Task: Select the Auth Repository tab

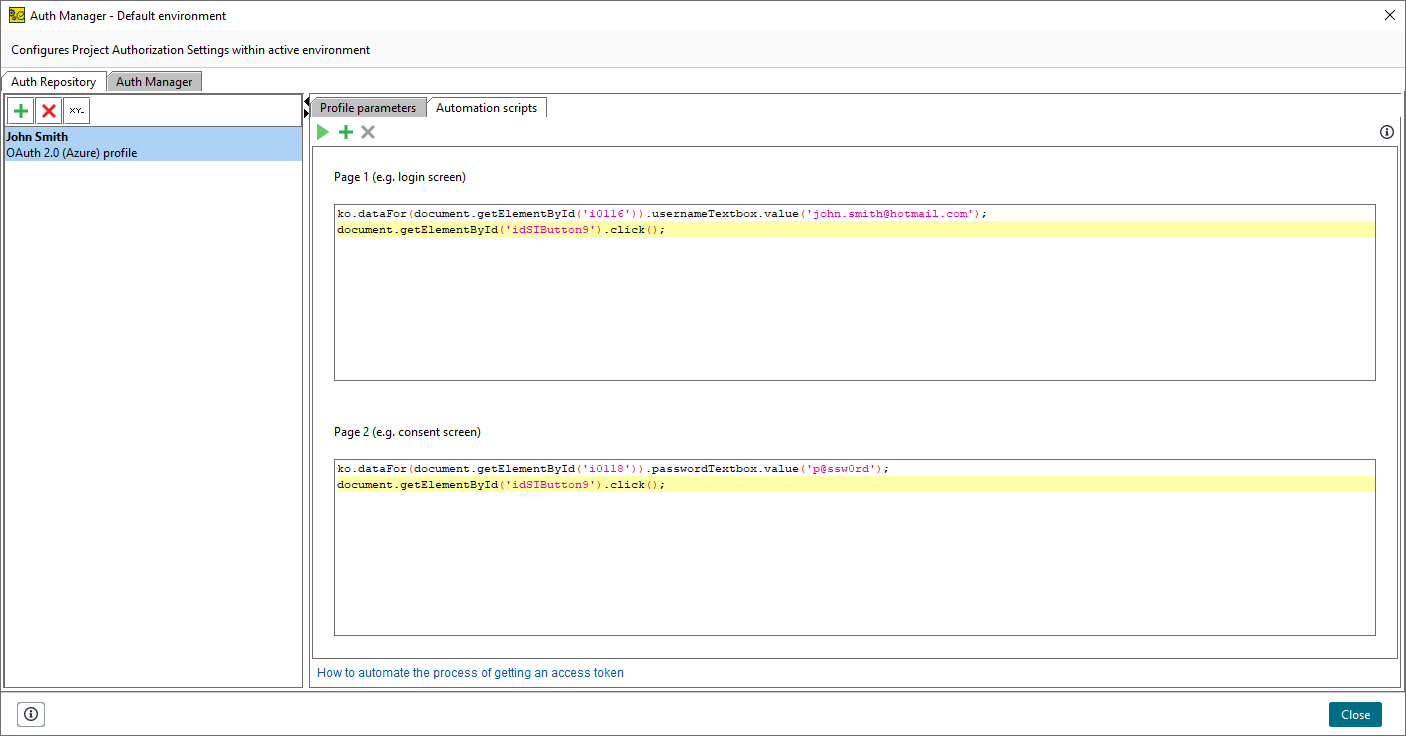Action: coord(54,81)
